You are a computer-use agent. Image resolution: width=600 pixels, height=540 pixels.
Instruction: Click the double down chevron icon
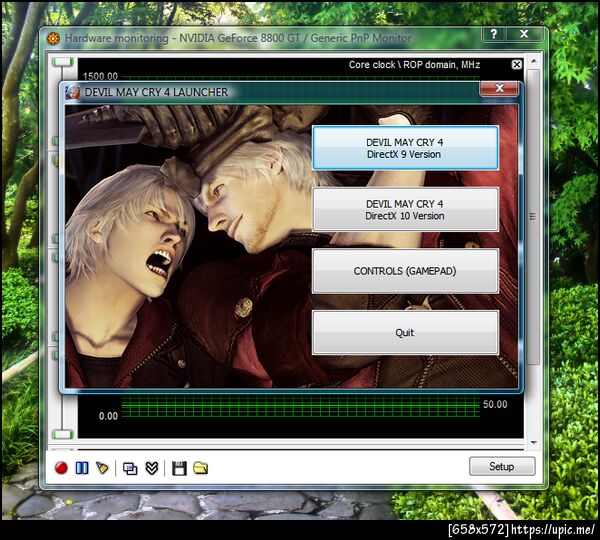click(152, 468)
